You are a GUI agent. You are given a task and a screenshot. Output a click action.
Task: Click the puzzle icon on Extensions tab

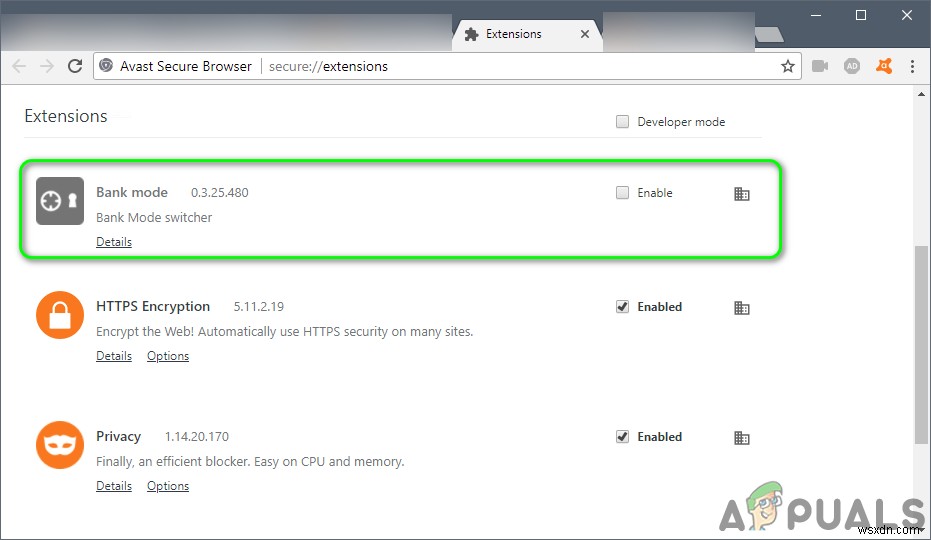471,34
